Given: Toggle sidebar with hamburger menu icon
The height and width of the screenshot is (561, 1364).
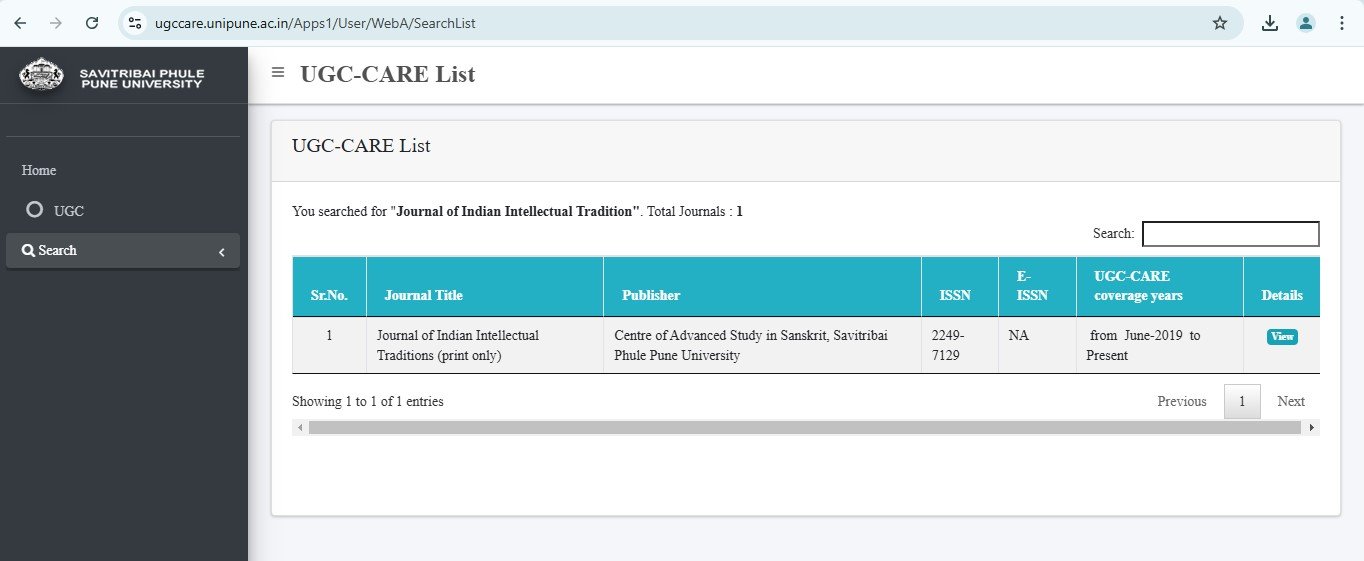Looking at the screenshot, I should (x=278, y=72).
